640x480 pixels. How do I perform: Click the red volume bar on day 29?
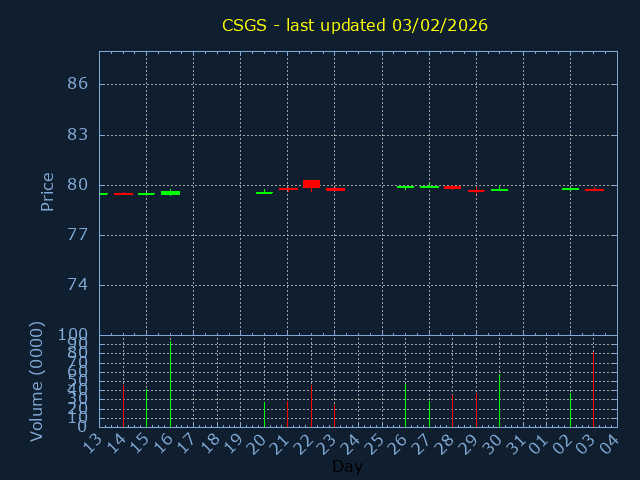(x=476, y=410)
